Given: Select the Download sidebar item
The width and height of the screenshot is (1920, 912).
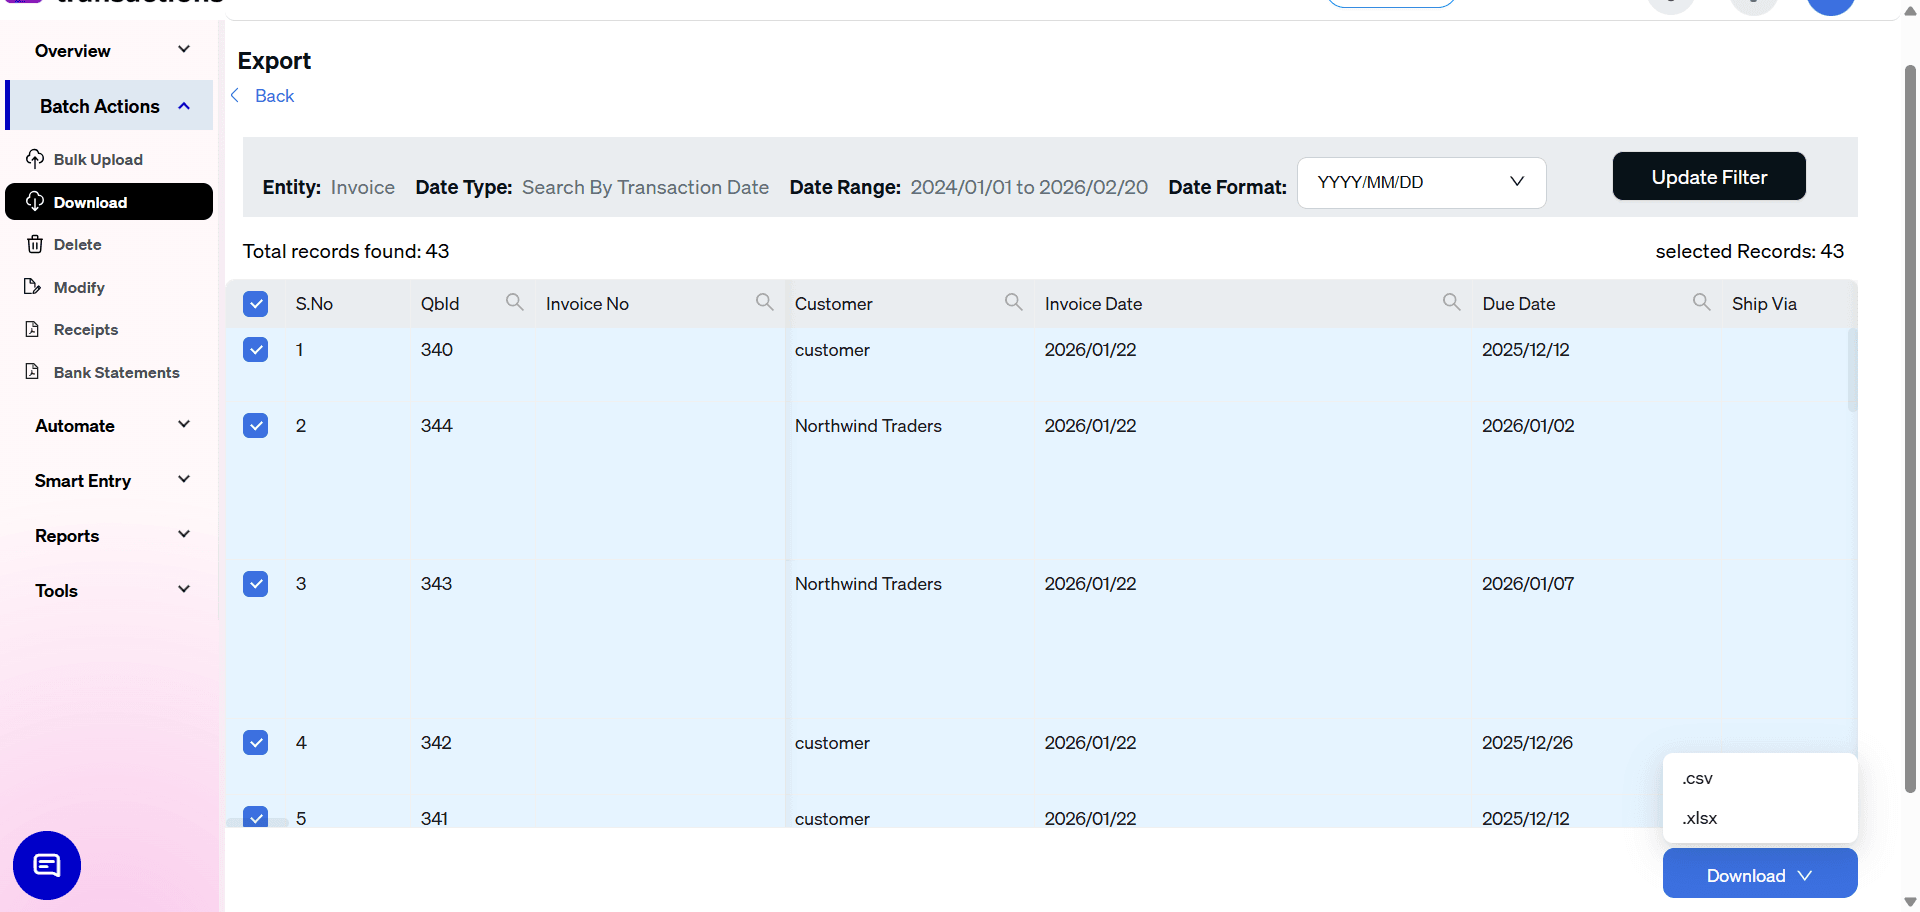Looking at the screenshot, I should pos(89,202).
